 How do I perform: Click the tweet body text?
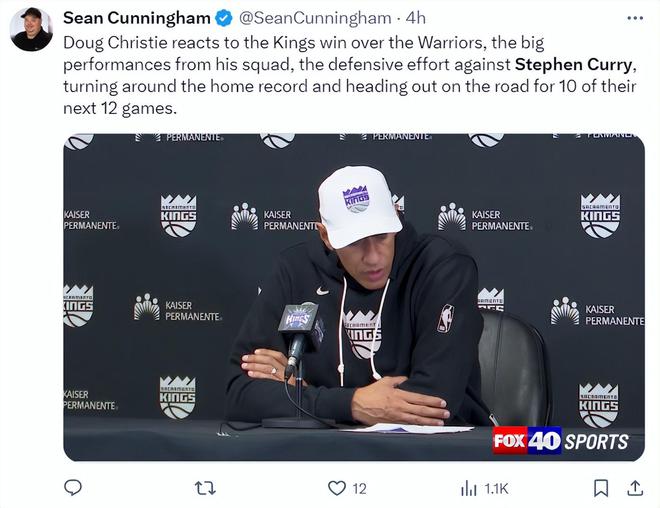[349, 75]
